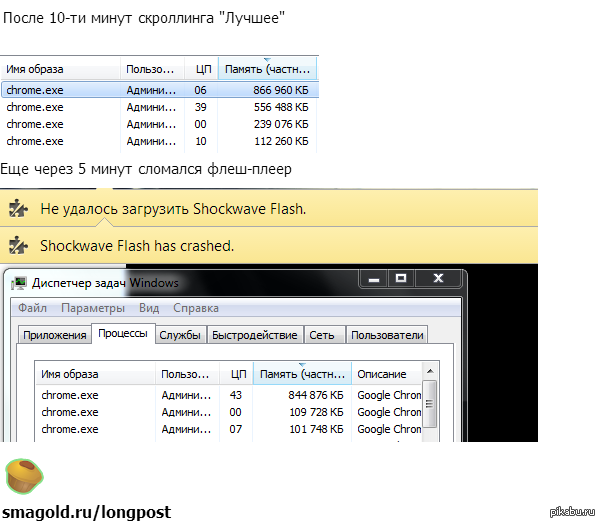Switch to the Службы tab
Screen dimensions: 600x523
pyautogui.click(x=180, y=336)
